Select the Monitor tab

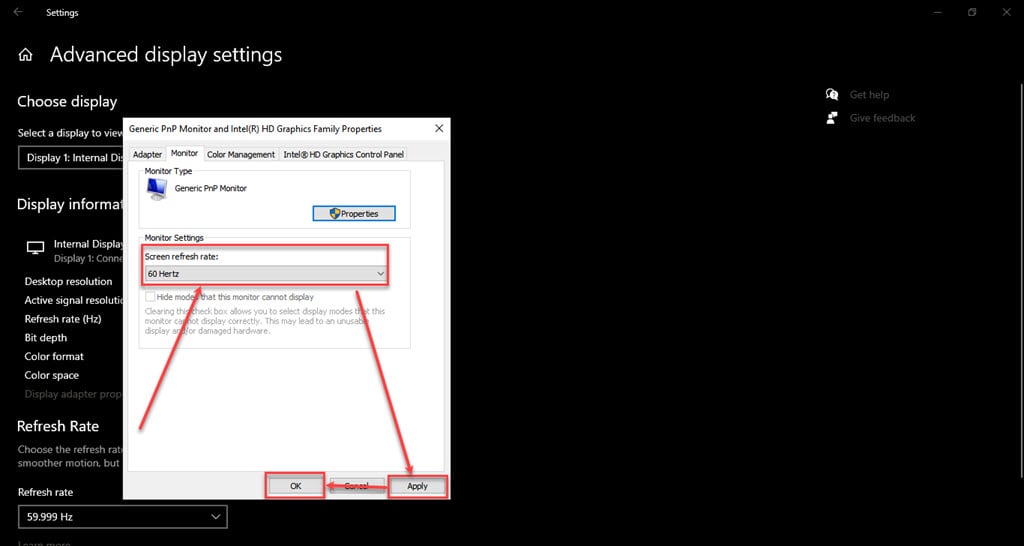pyautogui.click(x=184, y=153)
